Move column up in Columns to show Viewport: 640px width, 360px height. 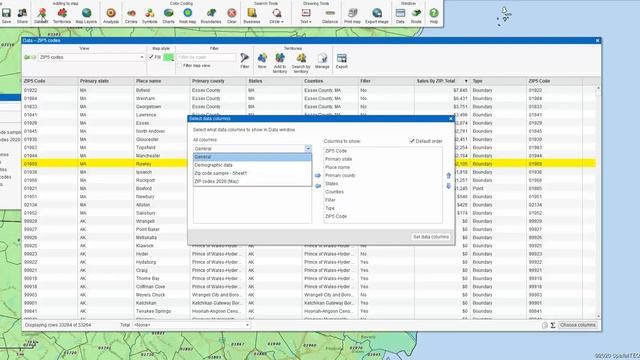click(449, 176)
